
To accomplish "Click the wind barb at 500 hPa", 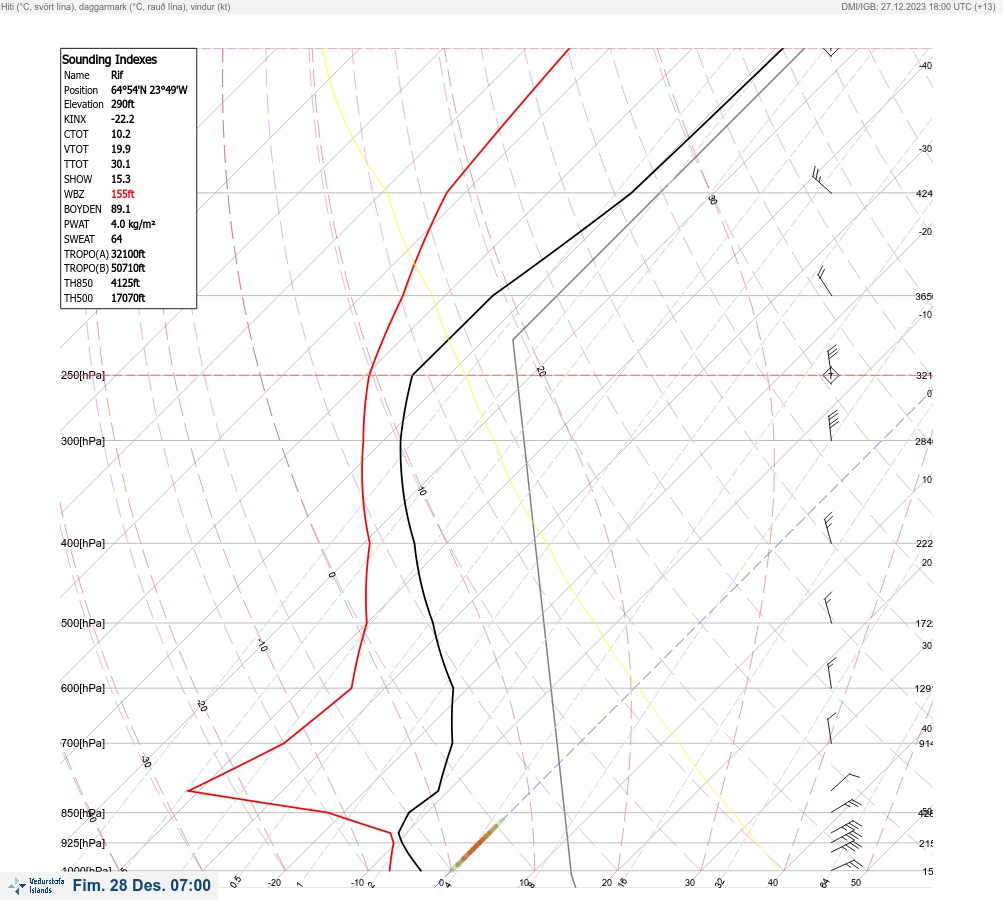I will click(828, 608).
